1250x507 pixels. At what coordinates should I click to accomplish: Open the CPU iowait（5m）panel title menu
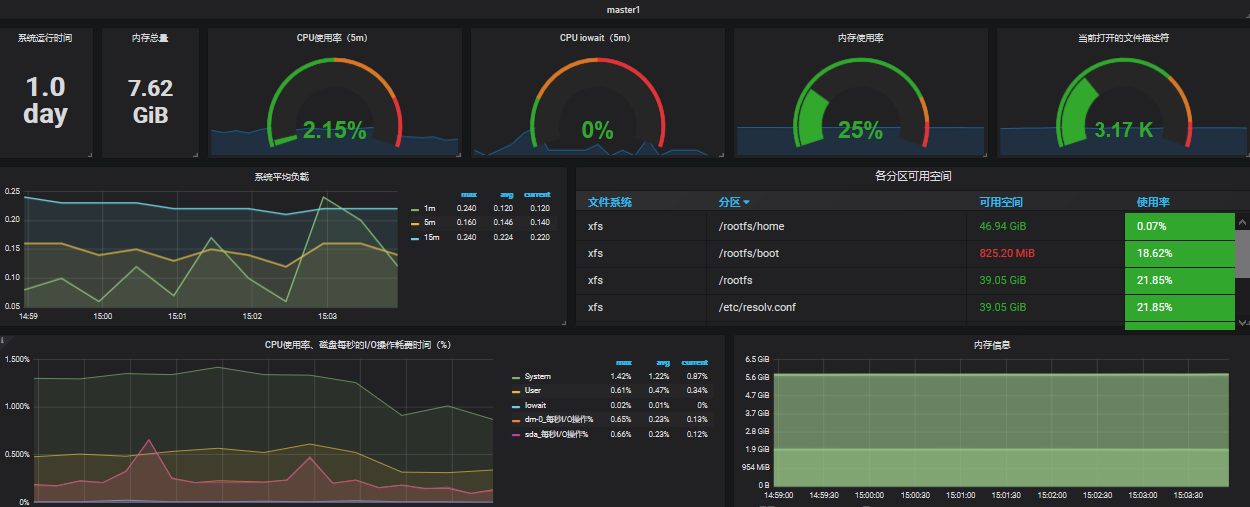(x=597, y=37)
